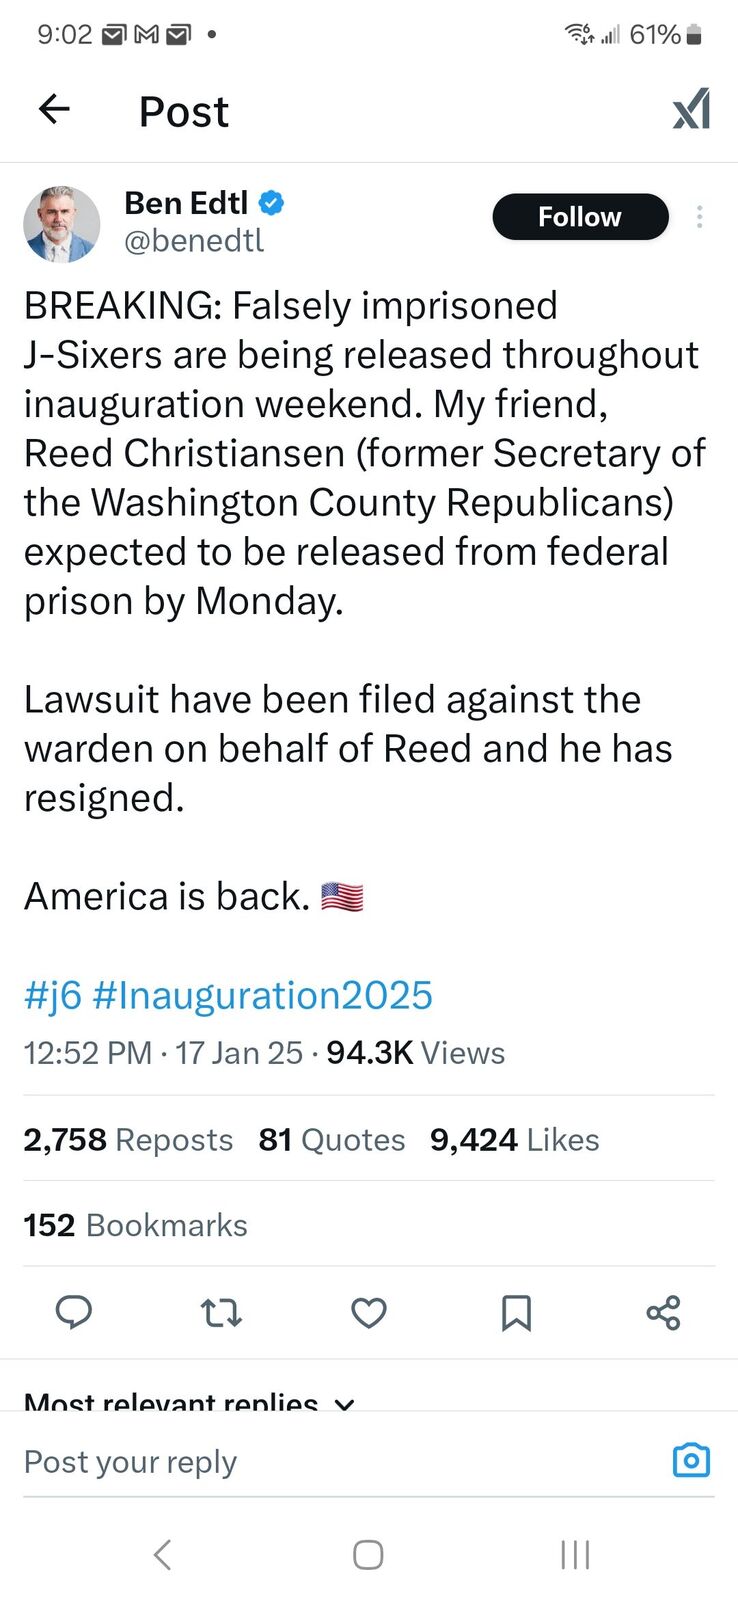Tap the repost arrows icon
The height and width of the screenshot is (1600, 738).
pos(221,1312)
